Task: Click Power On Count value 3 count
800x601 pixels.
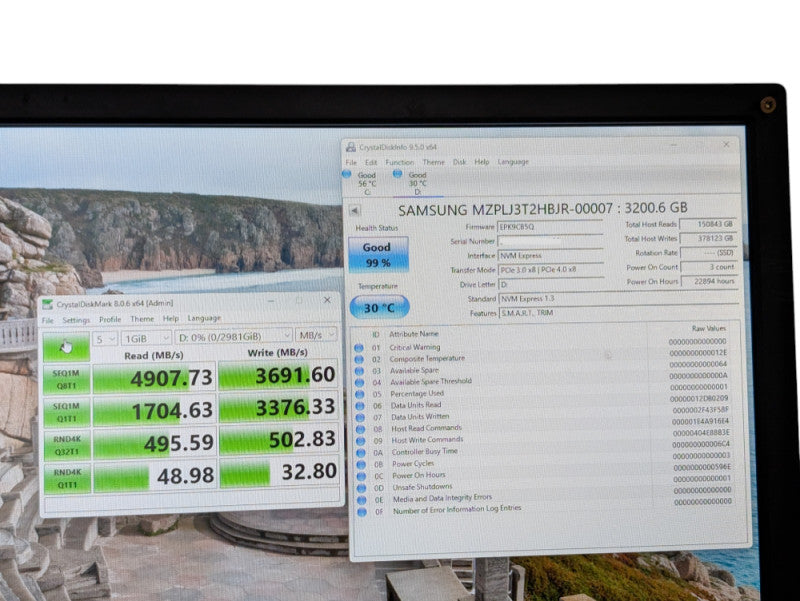Action: pos(709,267)
